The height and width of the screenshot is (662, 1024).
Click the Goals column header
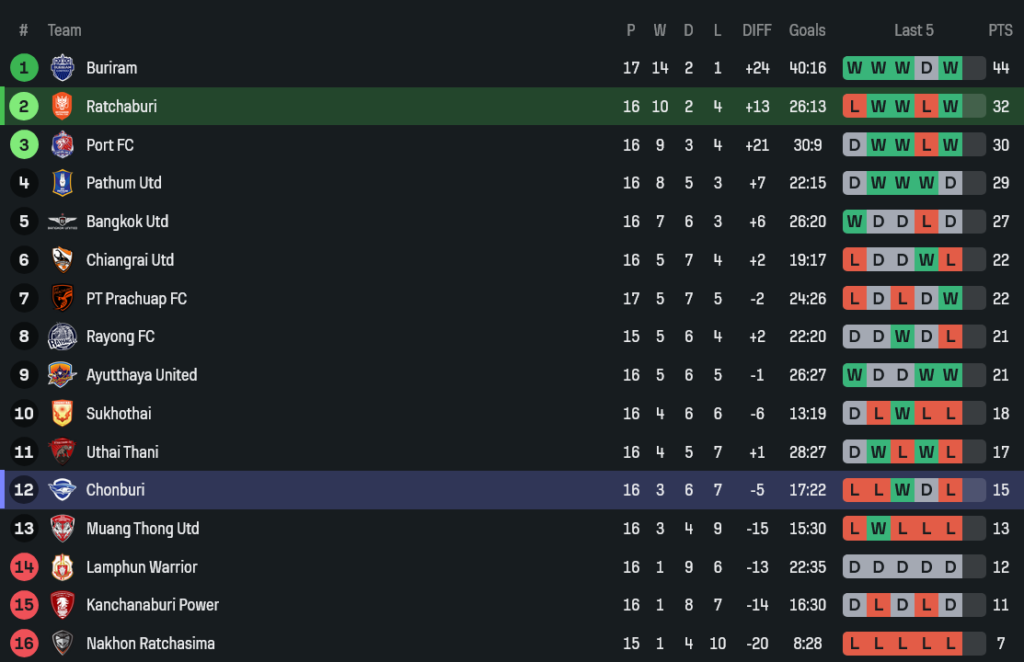click(x=807, y=30)
